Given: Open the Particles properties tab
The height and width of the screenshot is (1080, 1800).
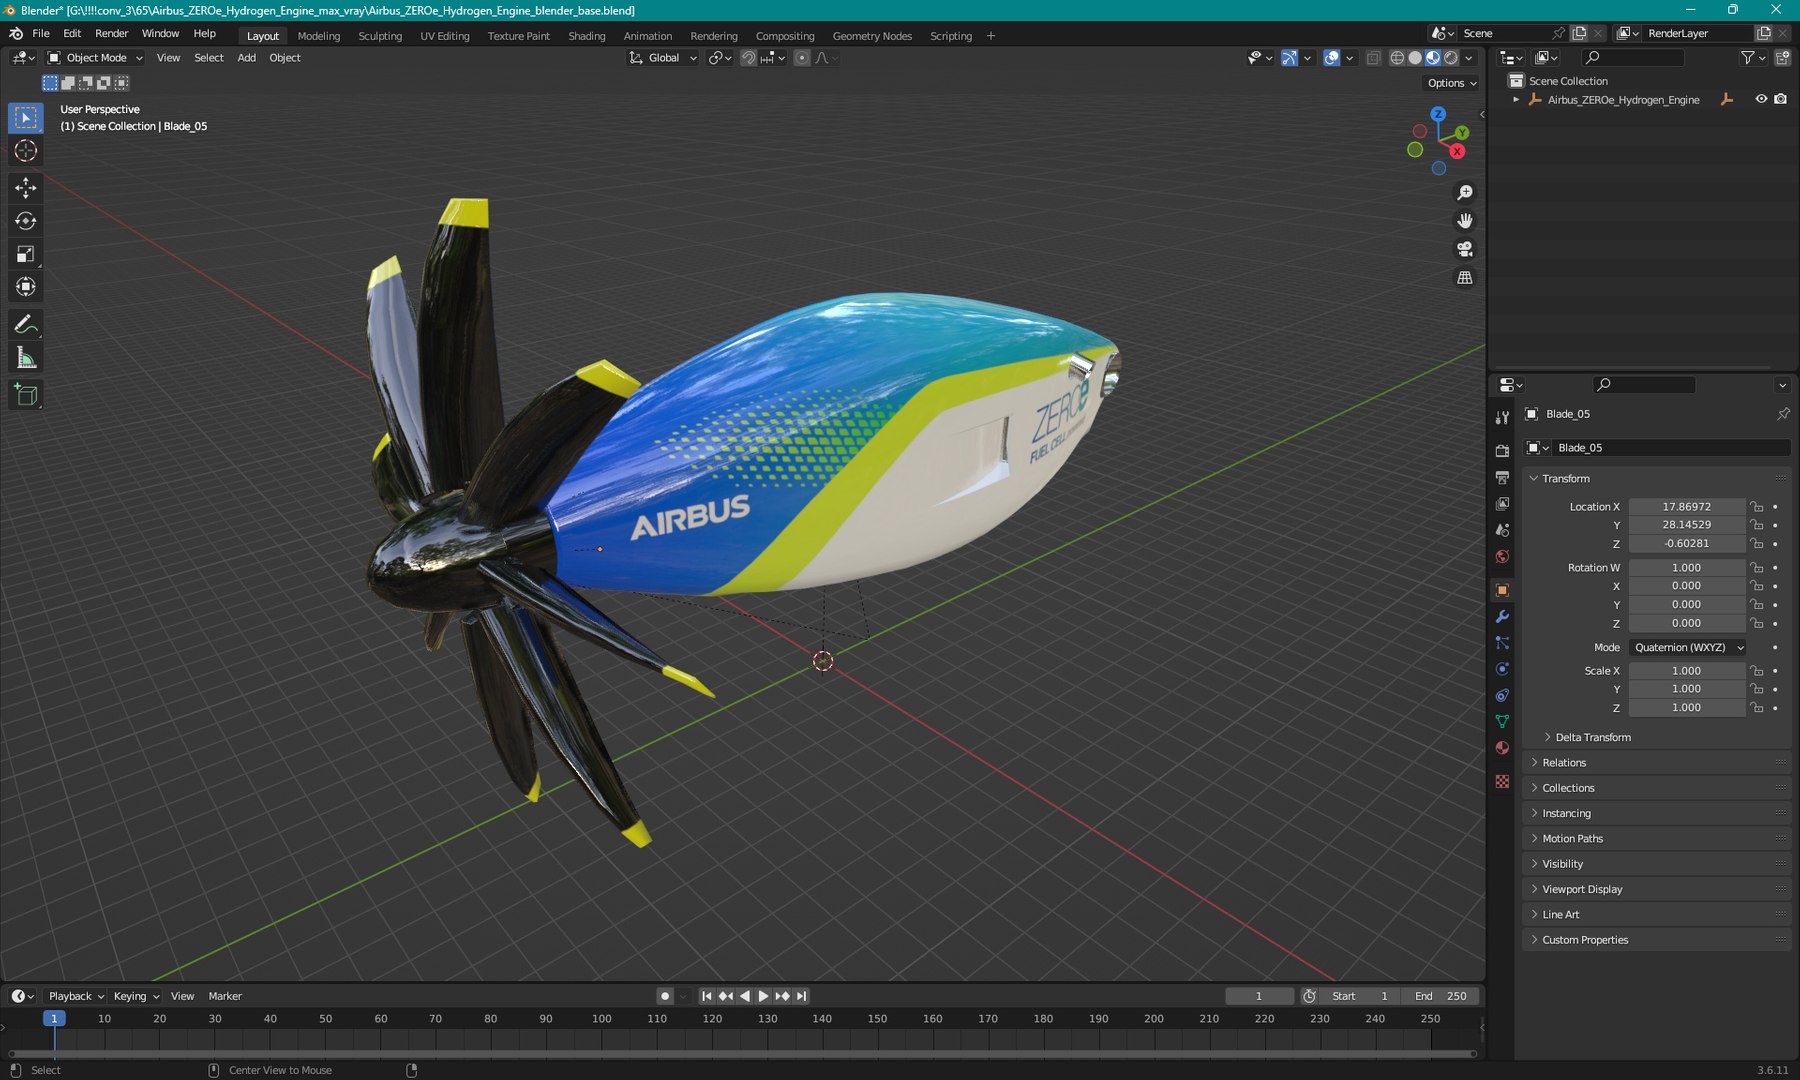Looking at the screenshot, I should click(x=1502, y=643).
